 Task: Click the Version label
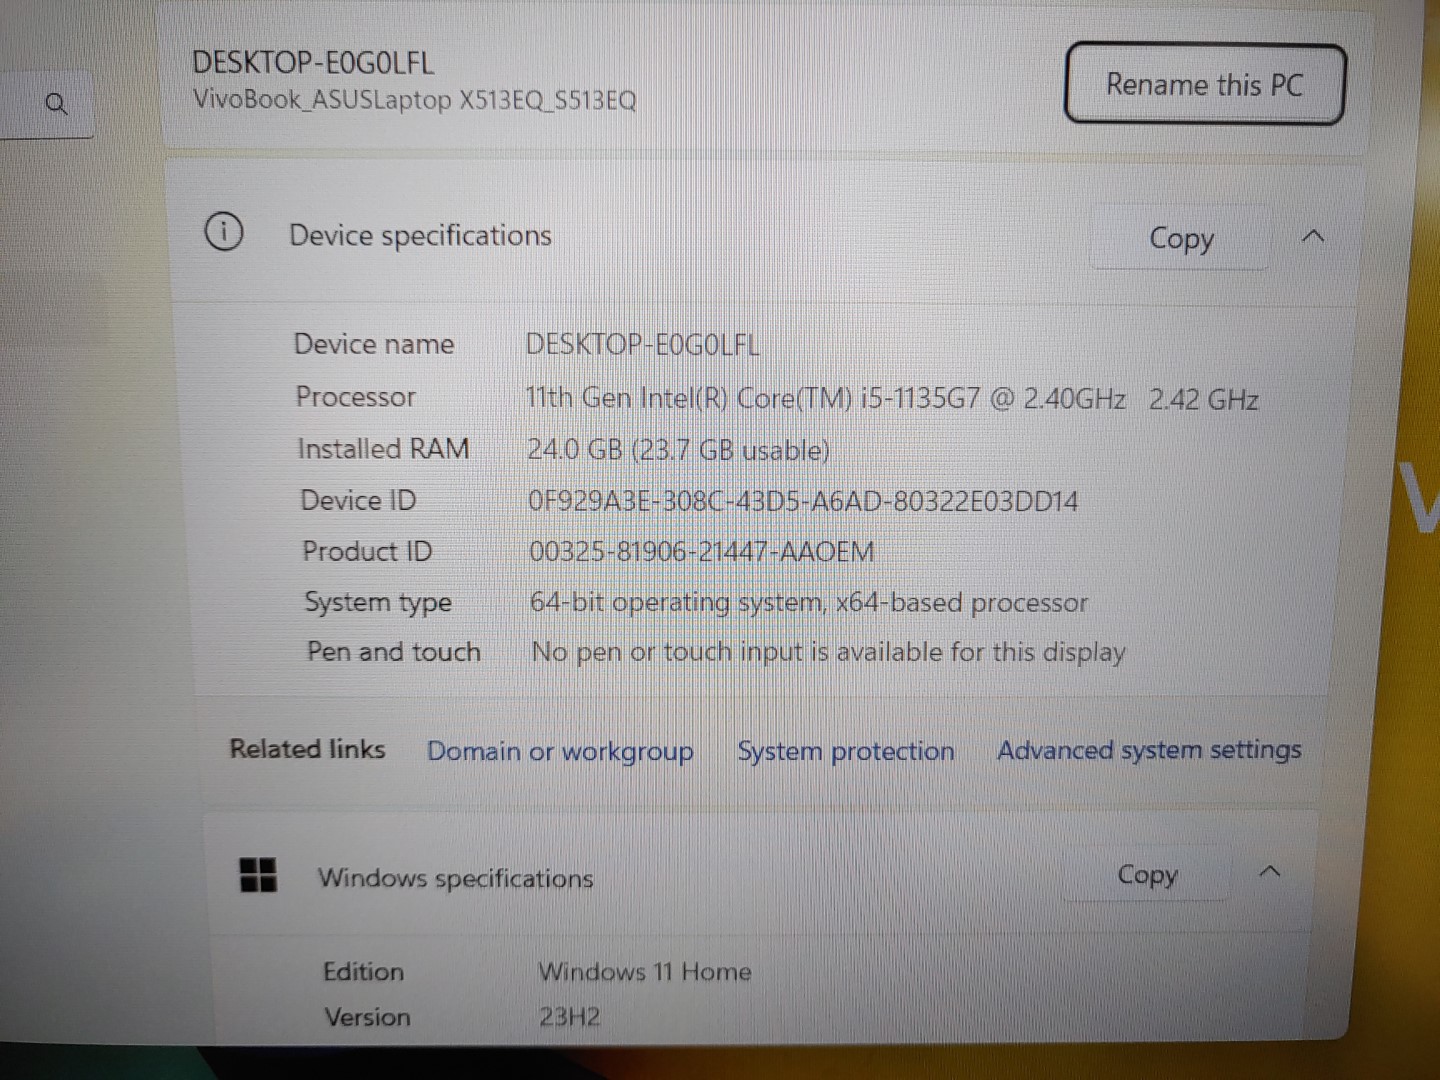point(368,1017)
